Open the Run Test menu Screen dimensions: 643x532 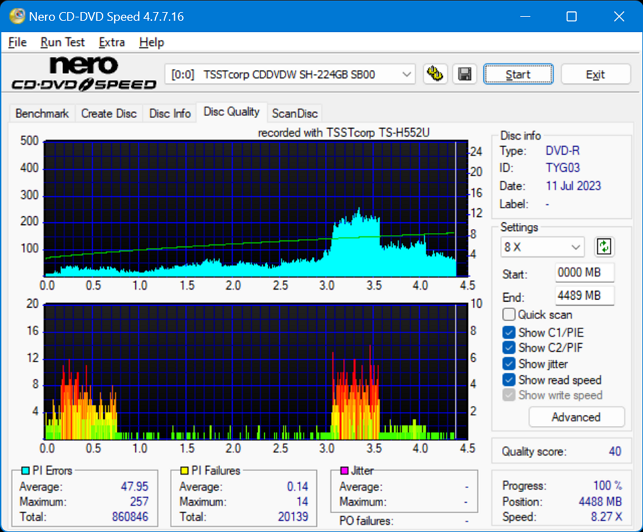pyautogui.click(x=62, y=42)
